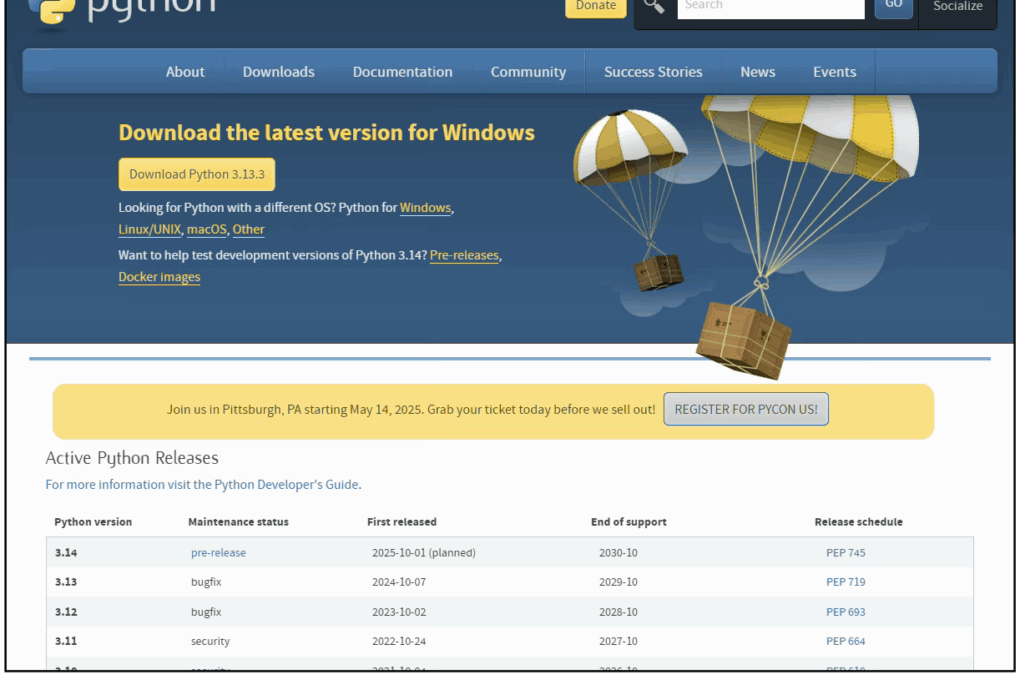Click the pre-release status link for 3.14

click(218, 553)
